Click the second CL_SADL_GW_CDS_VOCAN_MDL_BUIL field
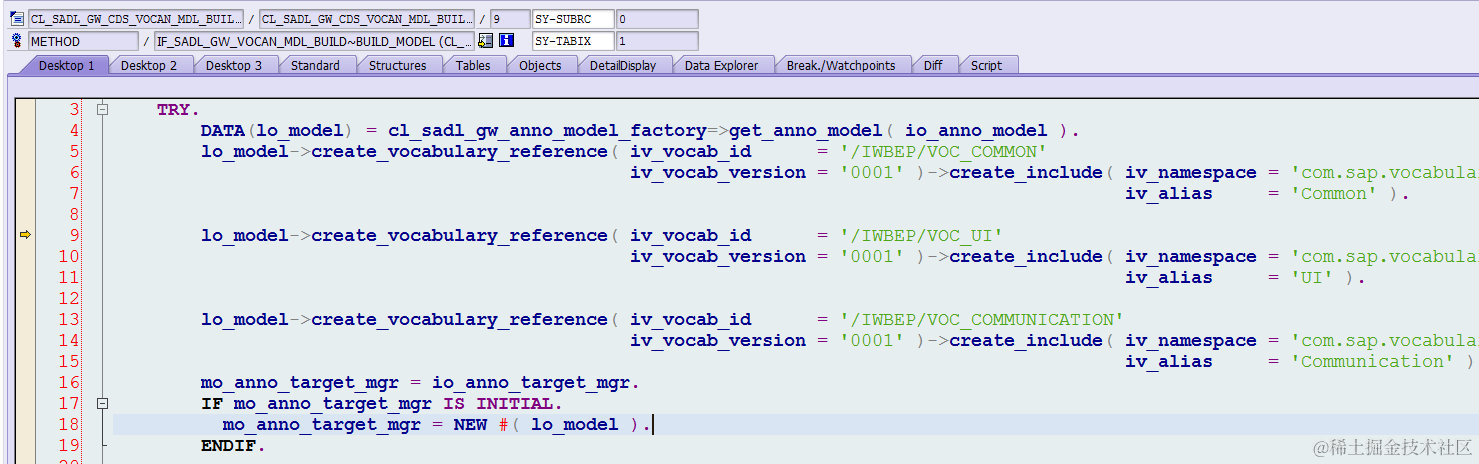Viewport: 1479px width, 464px height. coord(366,19)
